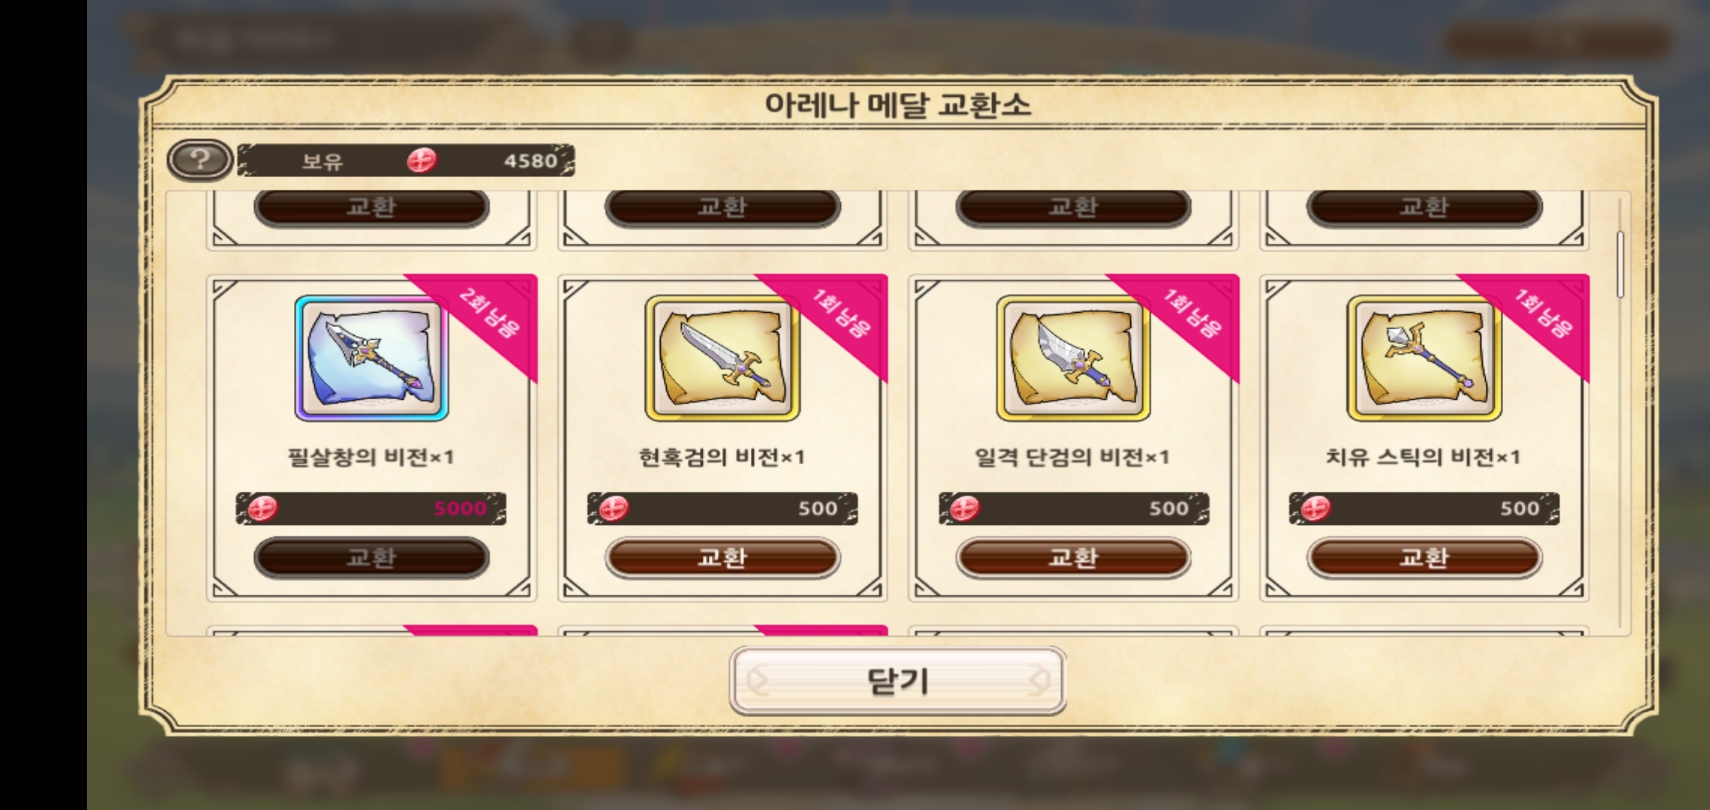Tap the medal icon beside price 5000
1710x810 pixels.
tap(262, 508)
